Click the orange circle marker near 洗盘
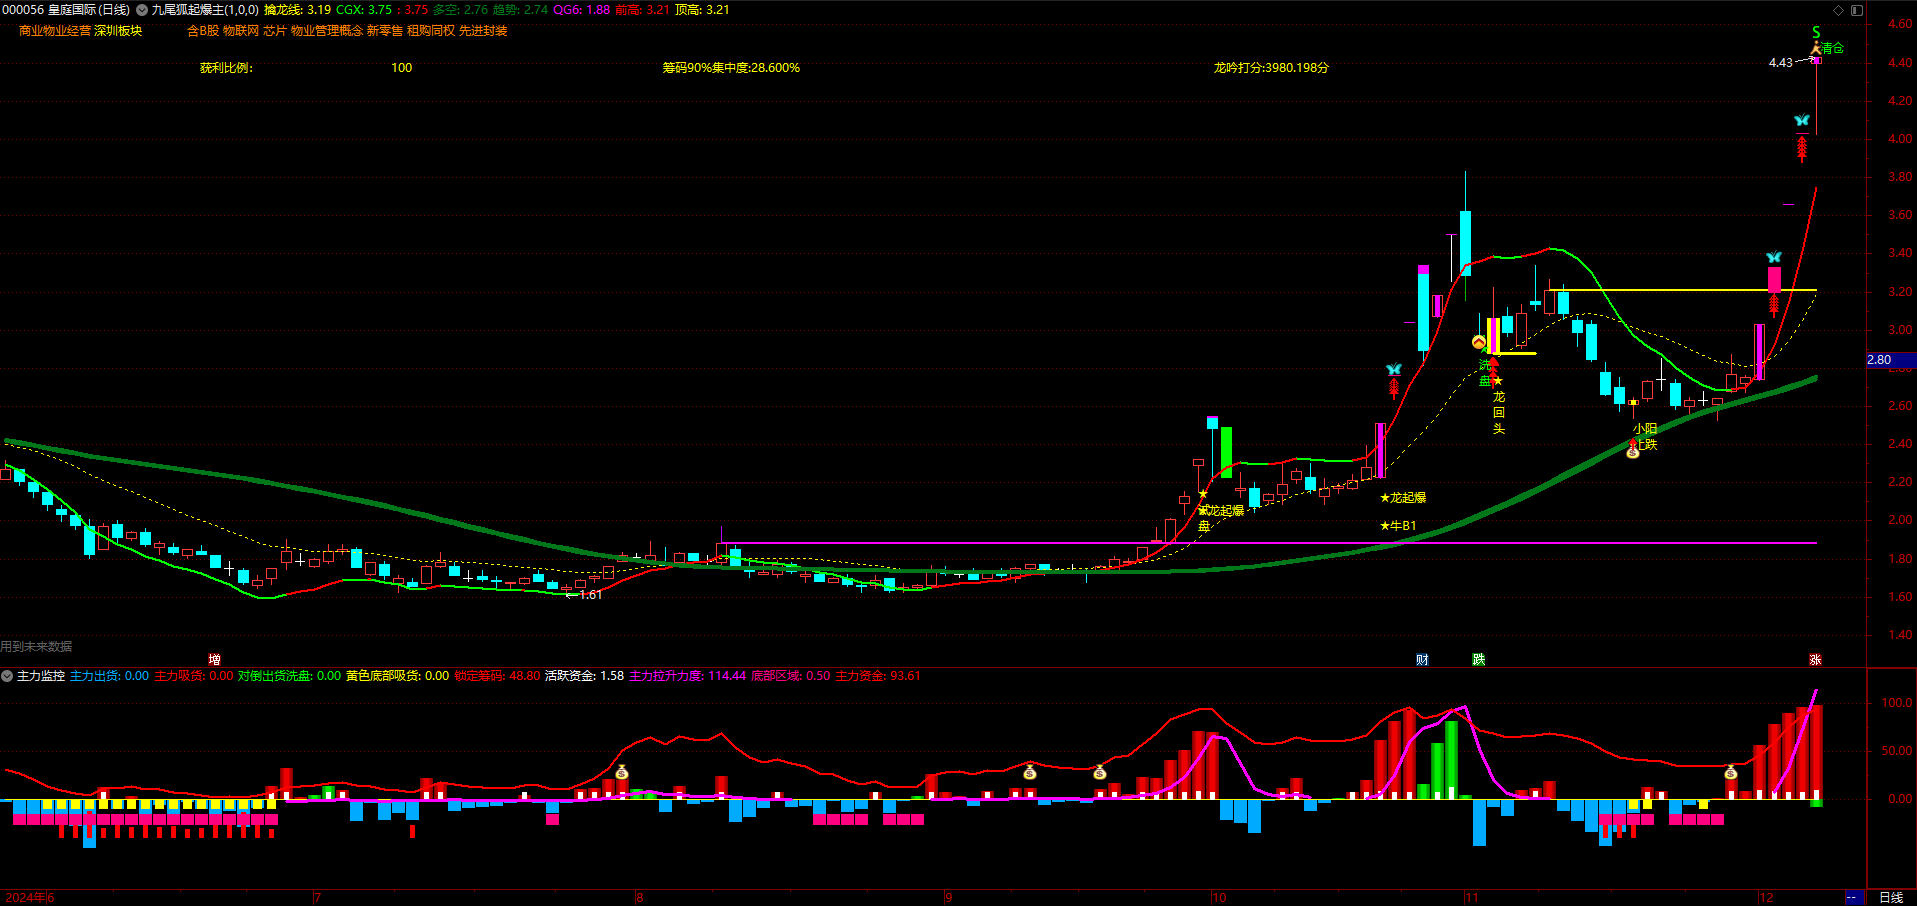 1479,342
